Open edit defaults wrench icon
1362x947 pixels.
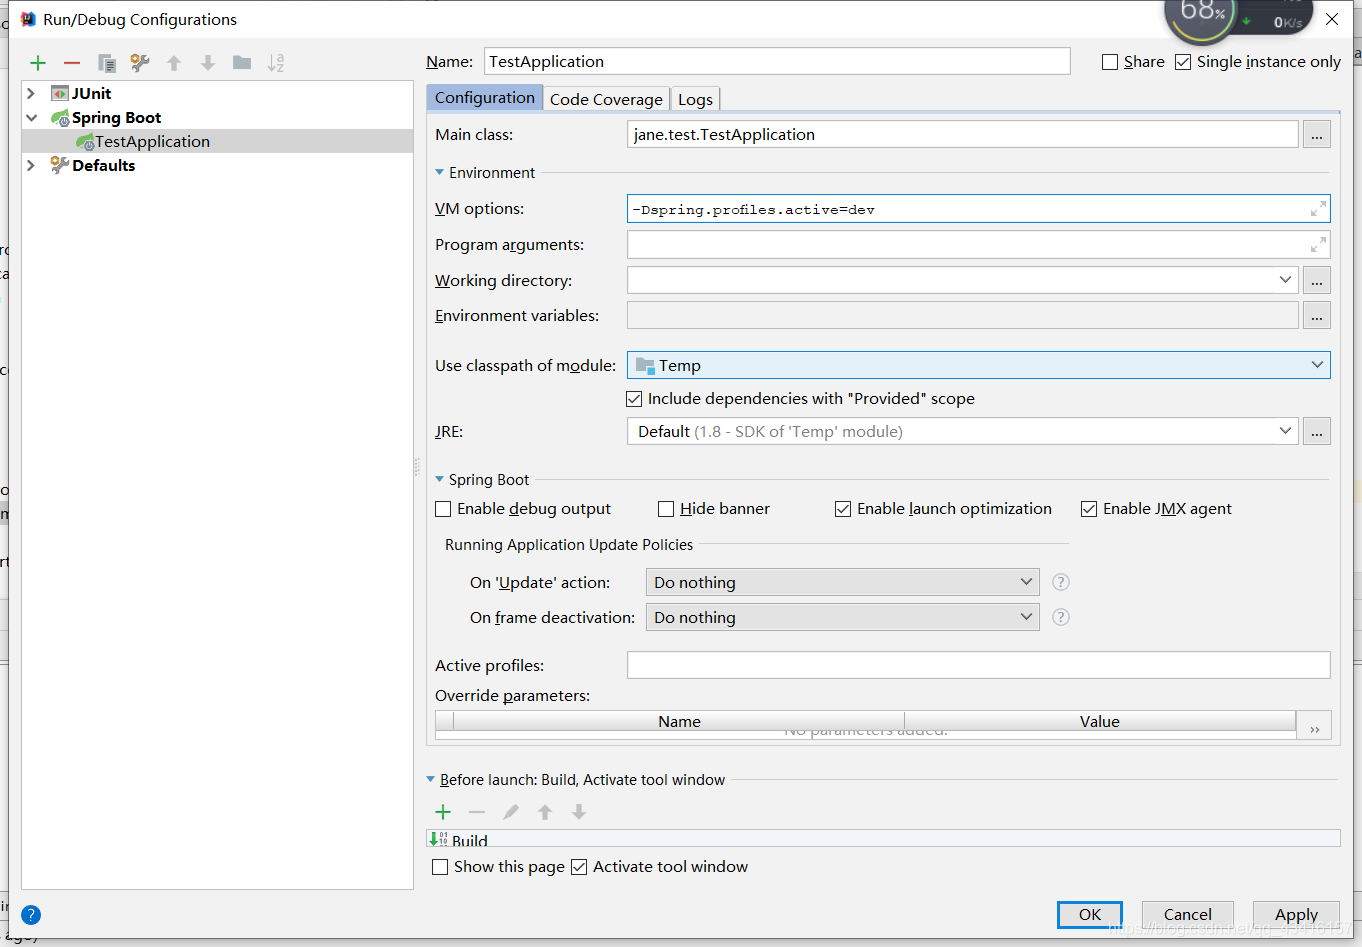pos(140,63)
